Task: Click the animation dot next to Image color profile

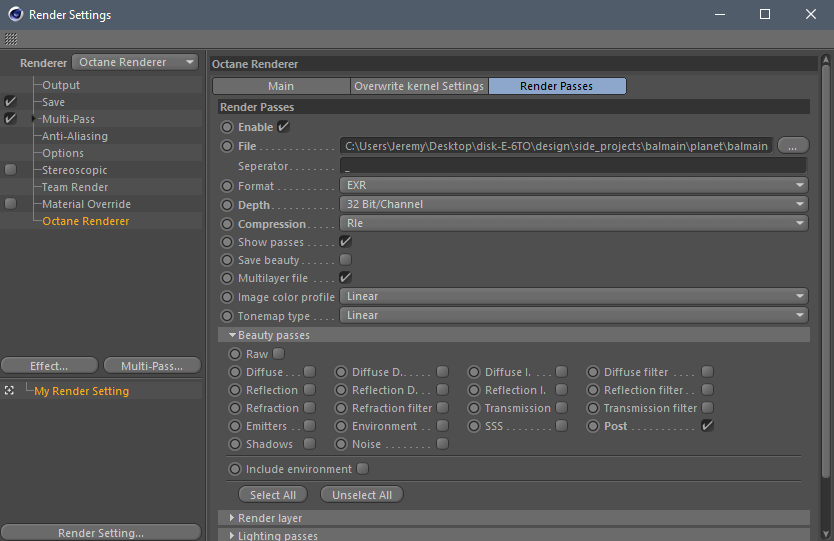Action: click(227, 297)
